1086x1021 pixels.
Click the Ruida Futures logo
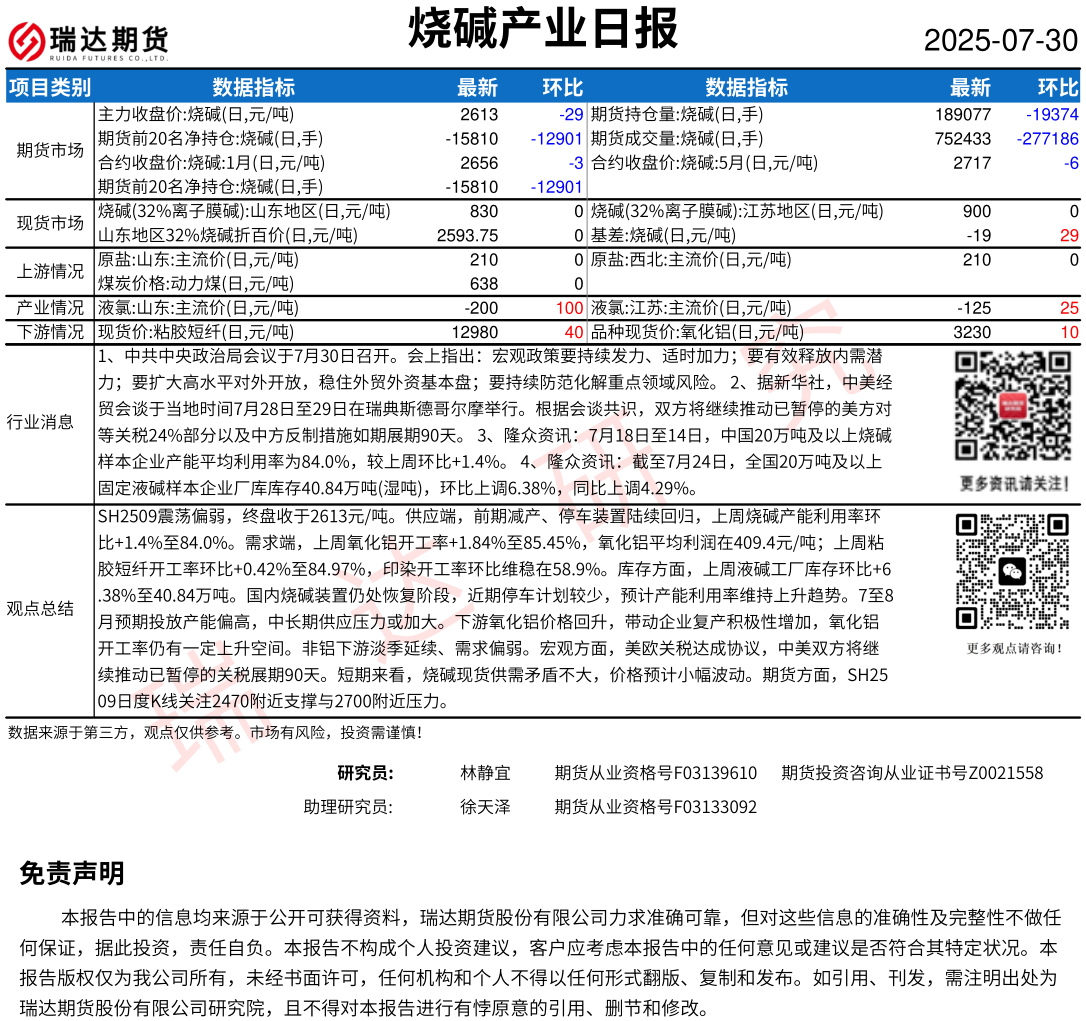(x=88, y=41)
